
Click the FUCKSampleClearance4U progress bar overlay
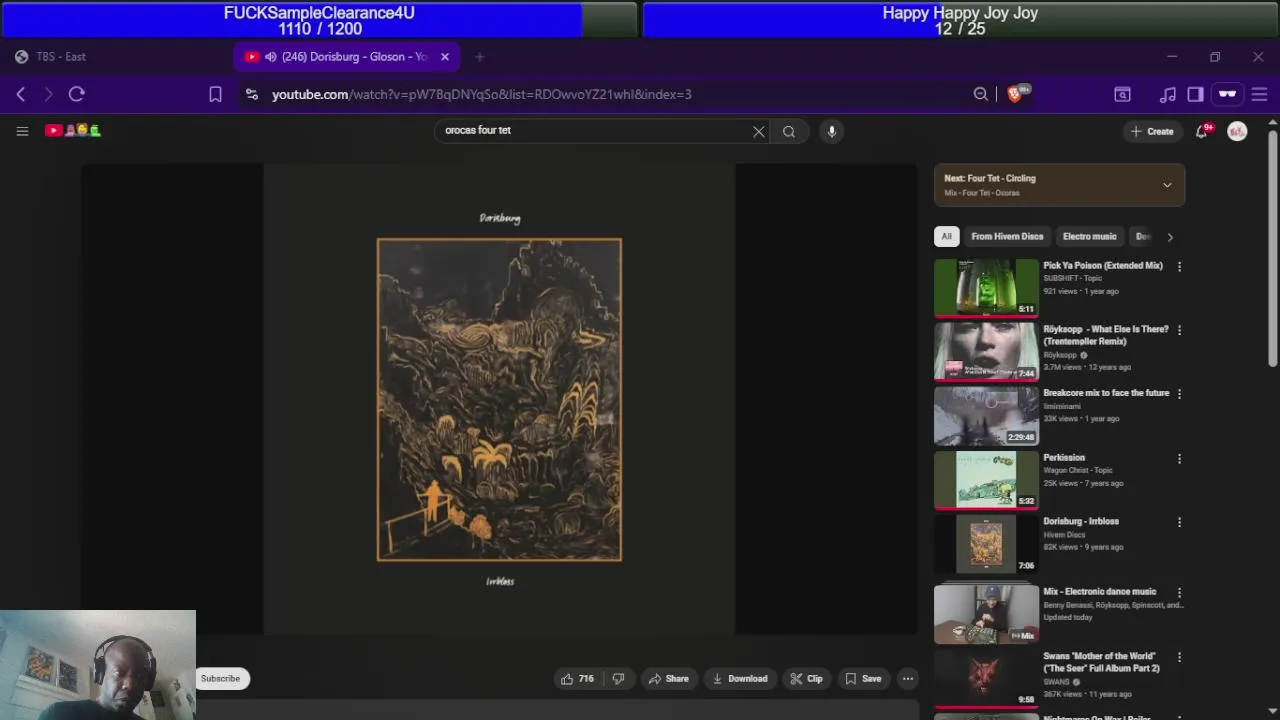(319, 20)
